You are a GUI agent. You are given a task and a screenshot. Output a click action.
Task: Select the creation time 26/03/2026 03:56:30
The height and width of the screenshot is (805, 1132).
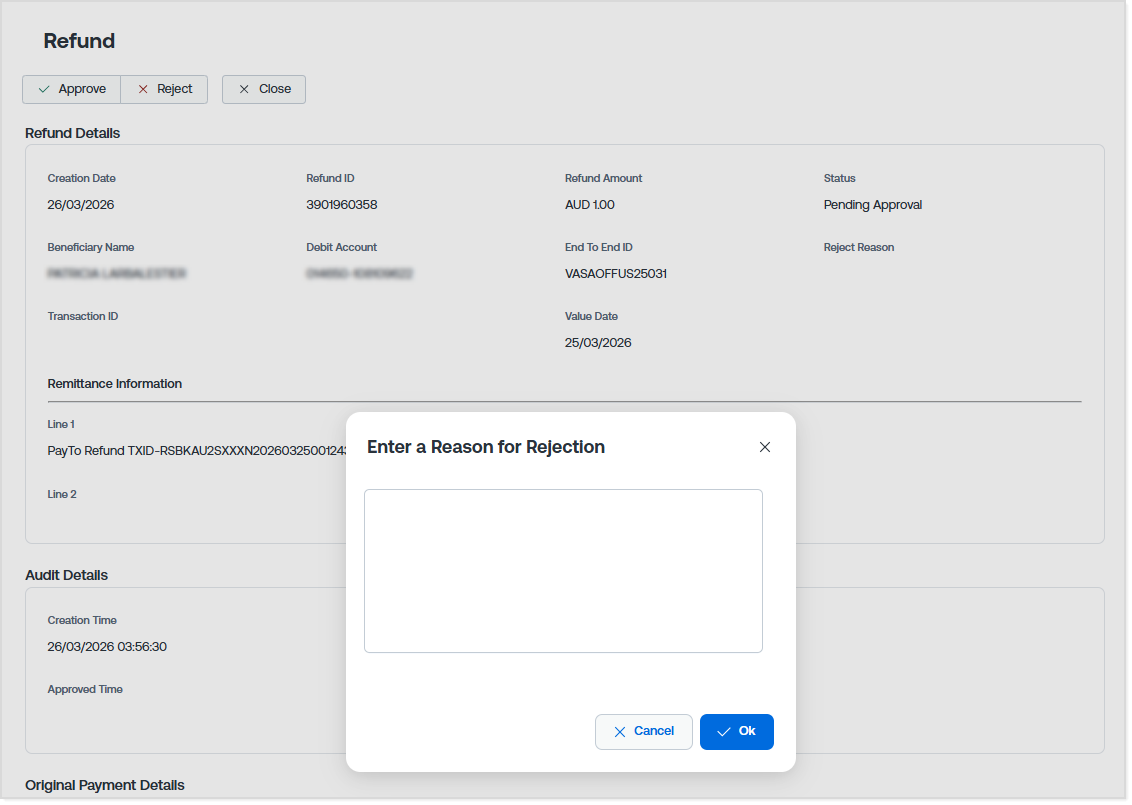coord(107,647)
